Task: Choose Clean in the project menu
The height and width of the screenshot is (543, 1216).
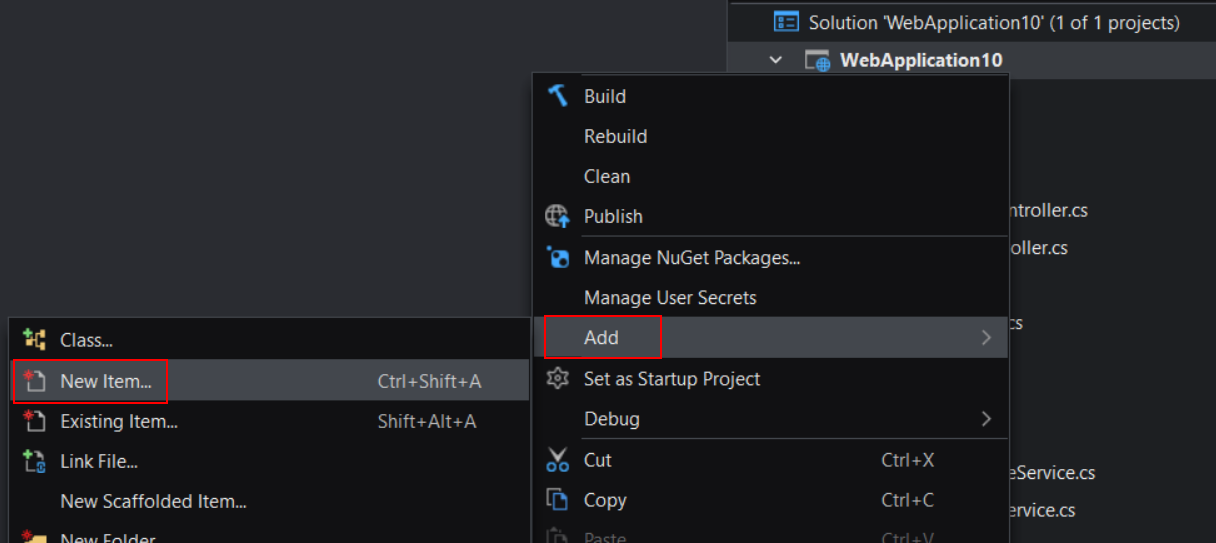Action: [x=607, y=176]
